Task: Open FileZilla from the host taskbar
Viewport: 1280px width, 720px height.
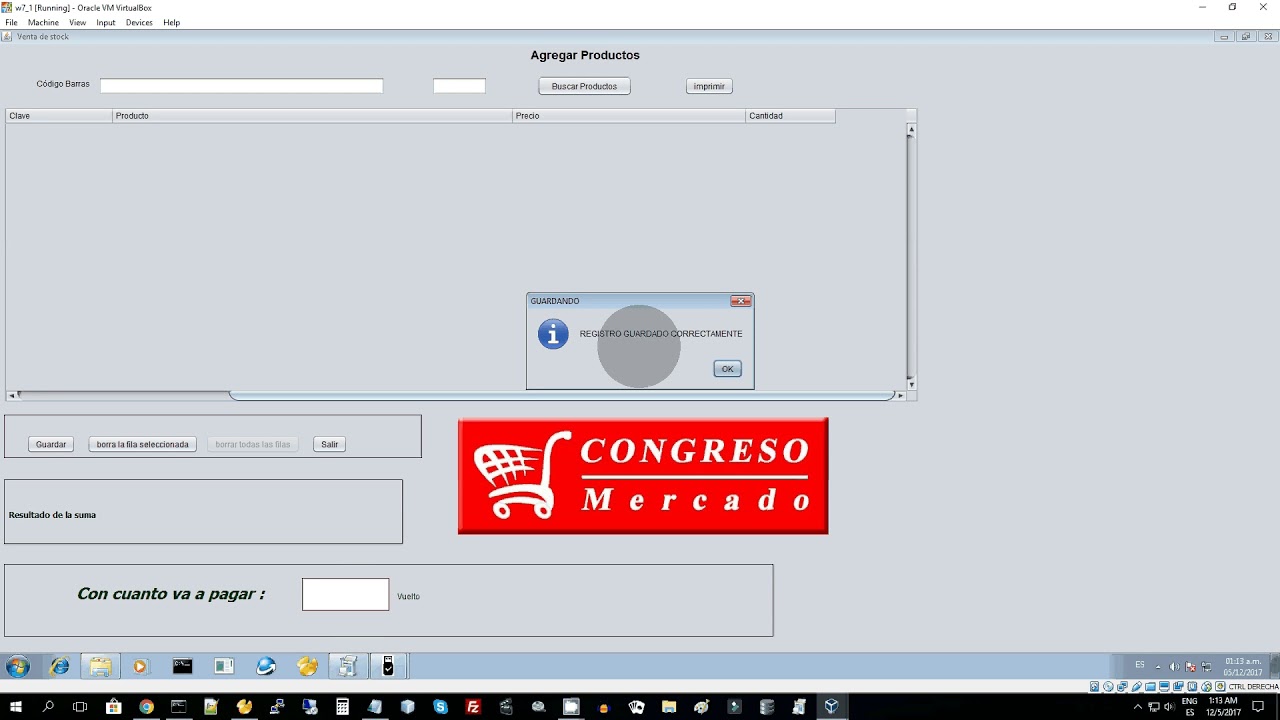Action: [x=473, y=707]
